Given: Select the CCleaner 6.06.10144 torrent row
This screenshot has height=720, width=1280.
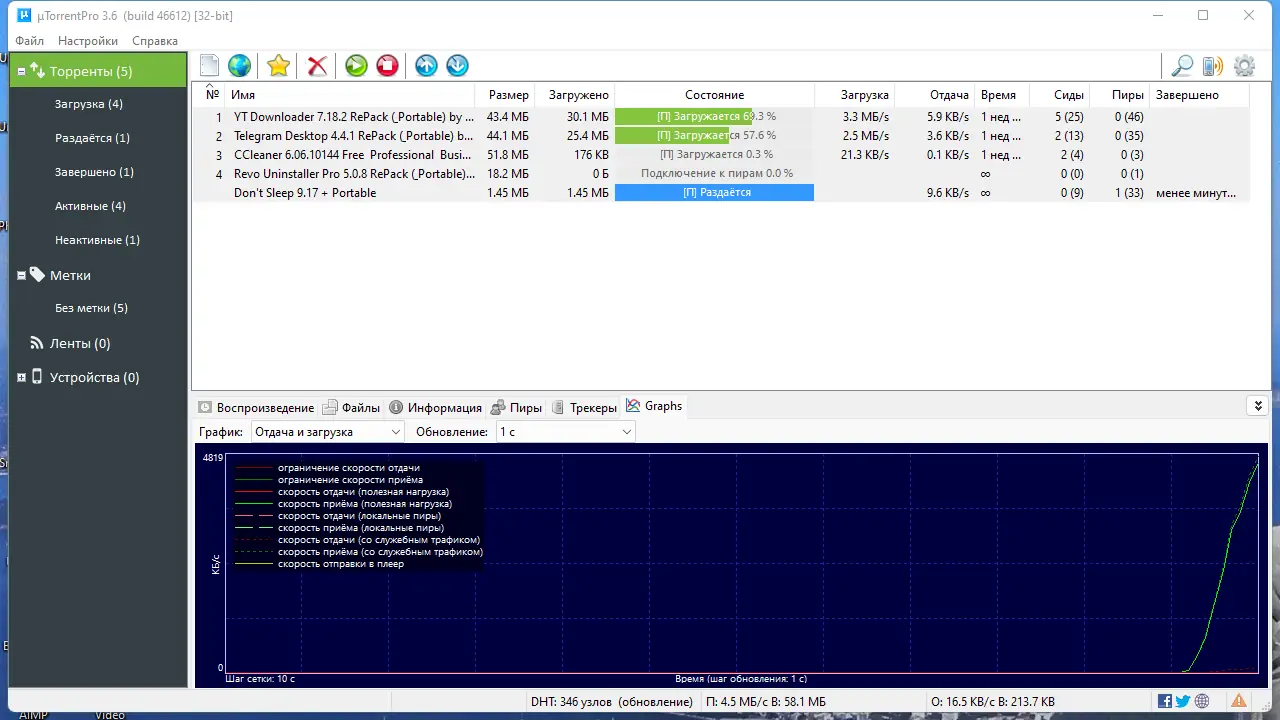Looking at the screenshot, I should coord(721,155).
